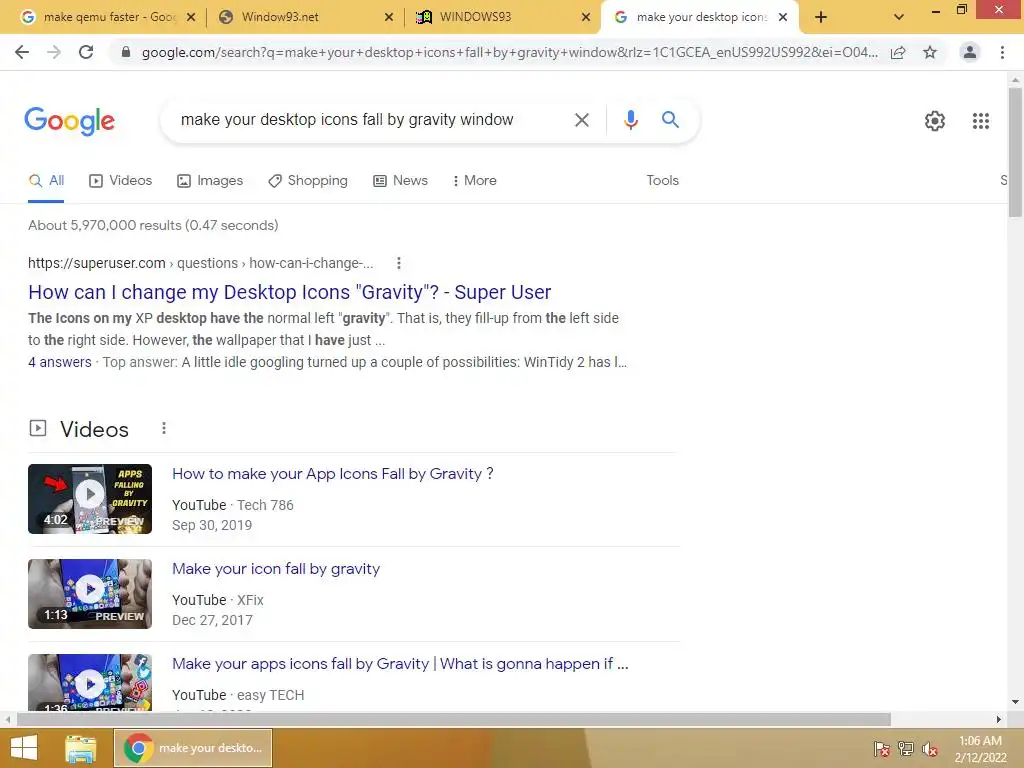Open a new browser tab
This screenshot has width=1024, height=768.
click(x=821, y=18)
